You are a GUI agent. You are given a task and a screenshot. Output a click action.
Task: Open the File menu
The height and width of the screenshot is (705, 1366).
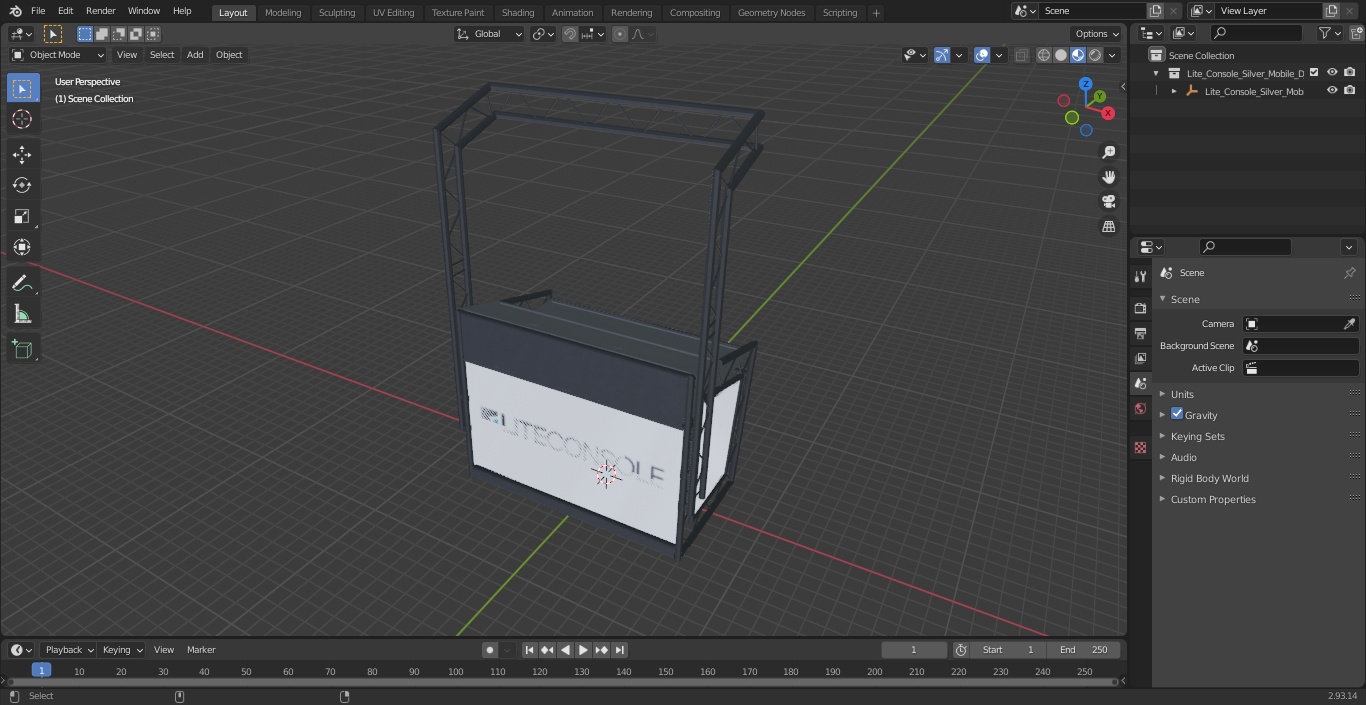pyautogui.click(x=38, y=11)
